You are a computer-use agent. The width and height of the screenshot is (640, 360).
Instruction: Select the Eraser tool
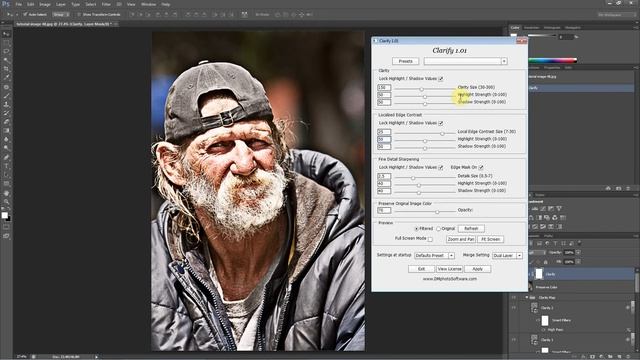pyautogui.click(x=6, y=122)
